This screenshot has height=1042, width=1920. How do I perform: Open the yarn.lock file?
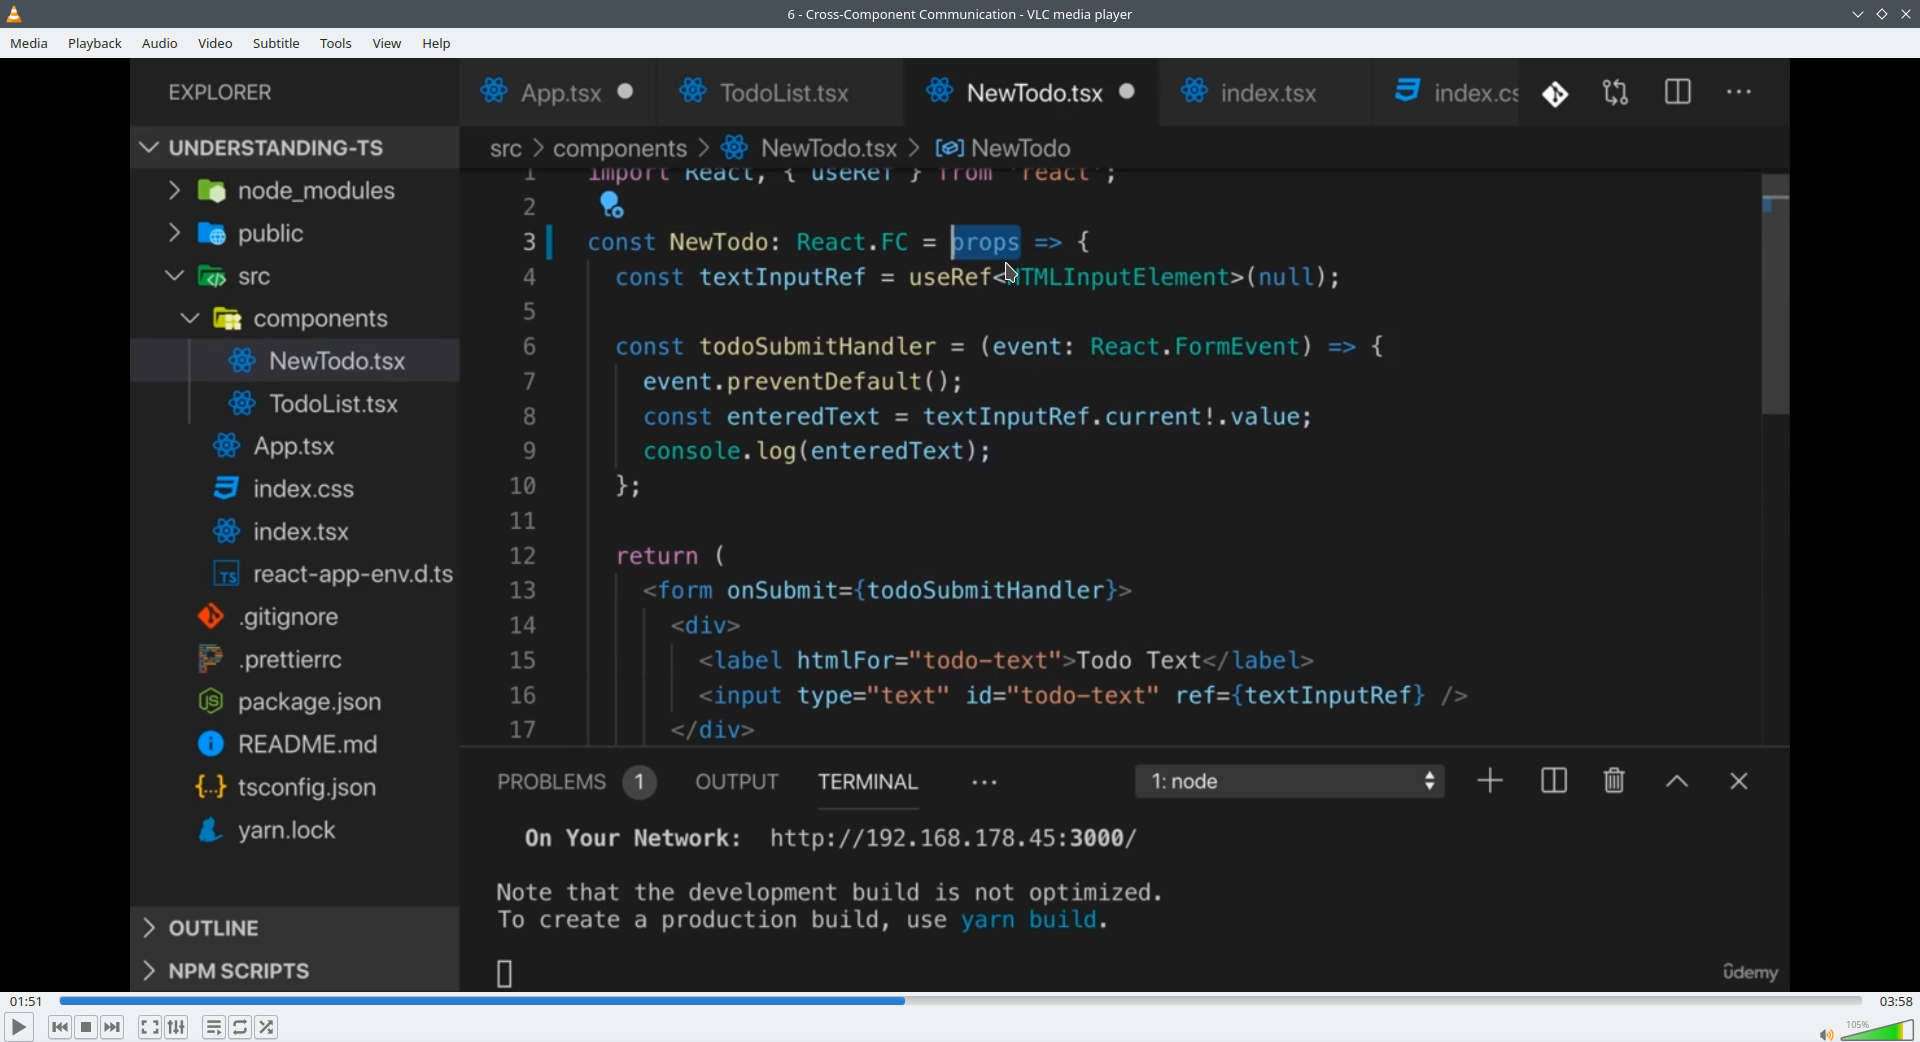pos(294,832)
